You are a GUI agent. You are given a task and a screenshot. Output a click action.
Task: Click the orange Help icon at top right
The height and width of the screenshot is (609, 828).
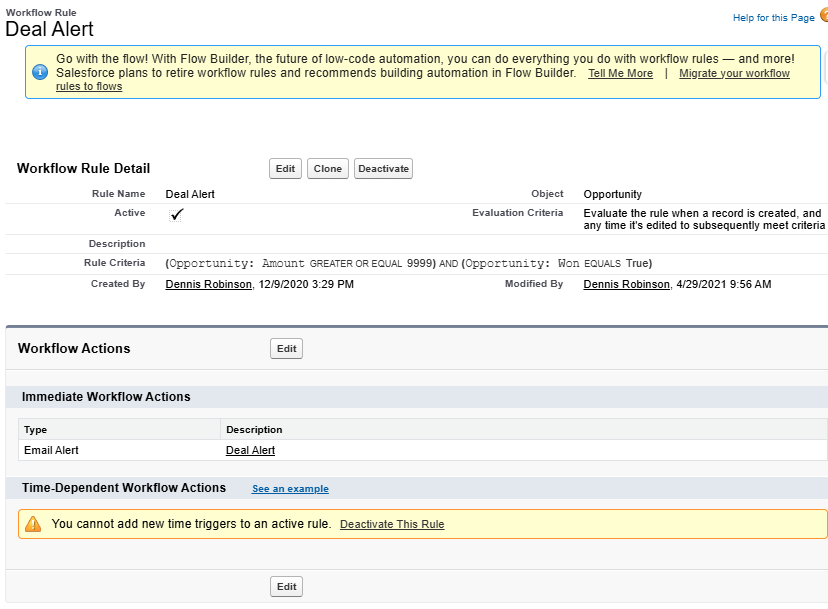tap(823, 17)
